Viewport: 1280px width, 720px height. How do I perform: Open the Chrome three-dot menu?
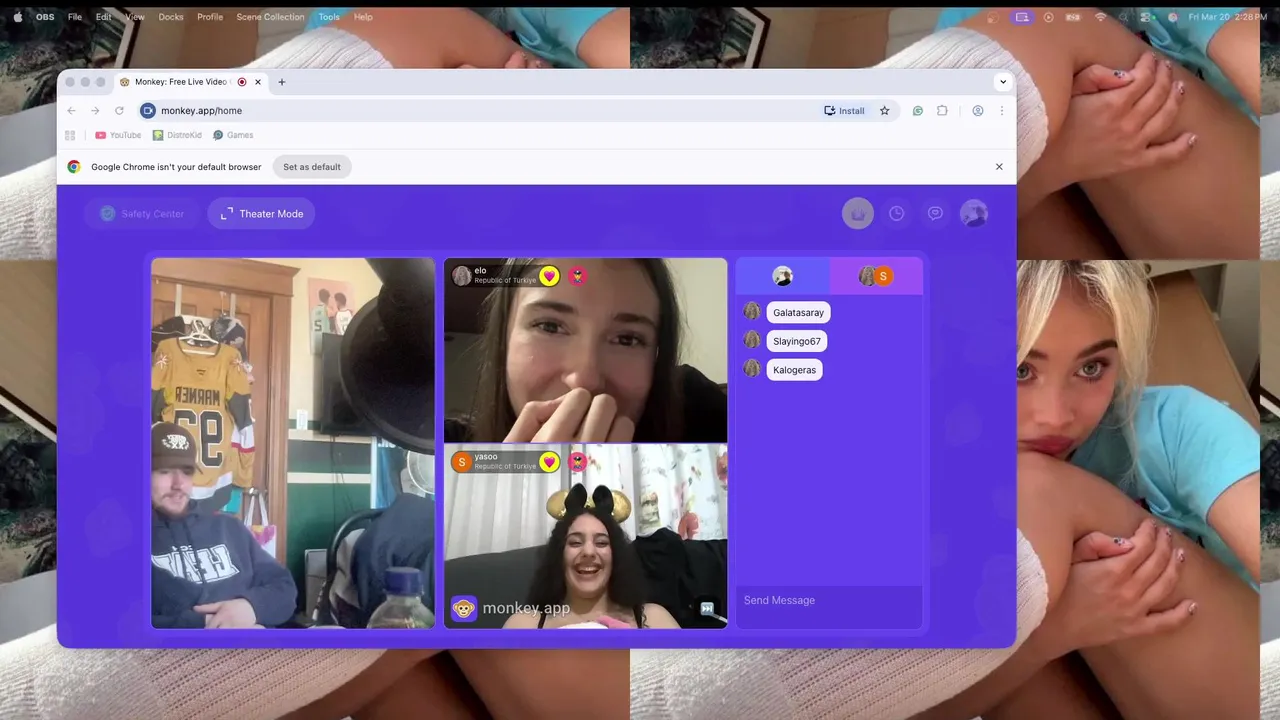[1001, 111]
